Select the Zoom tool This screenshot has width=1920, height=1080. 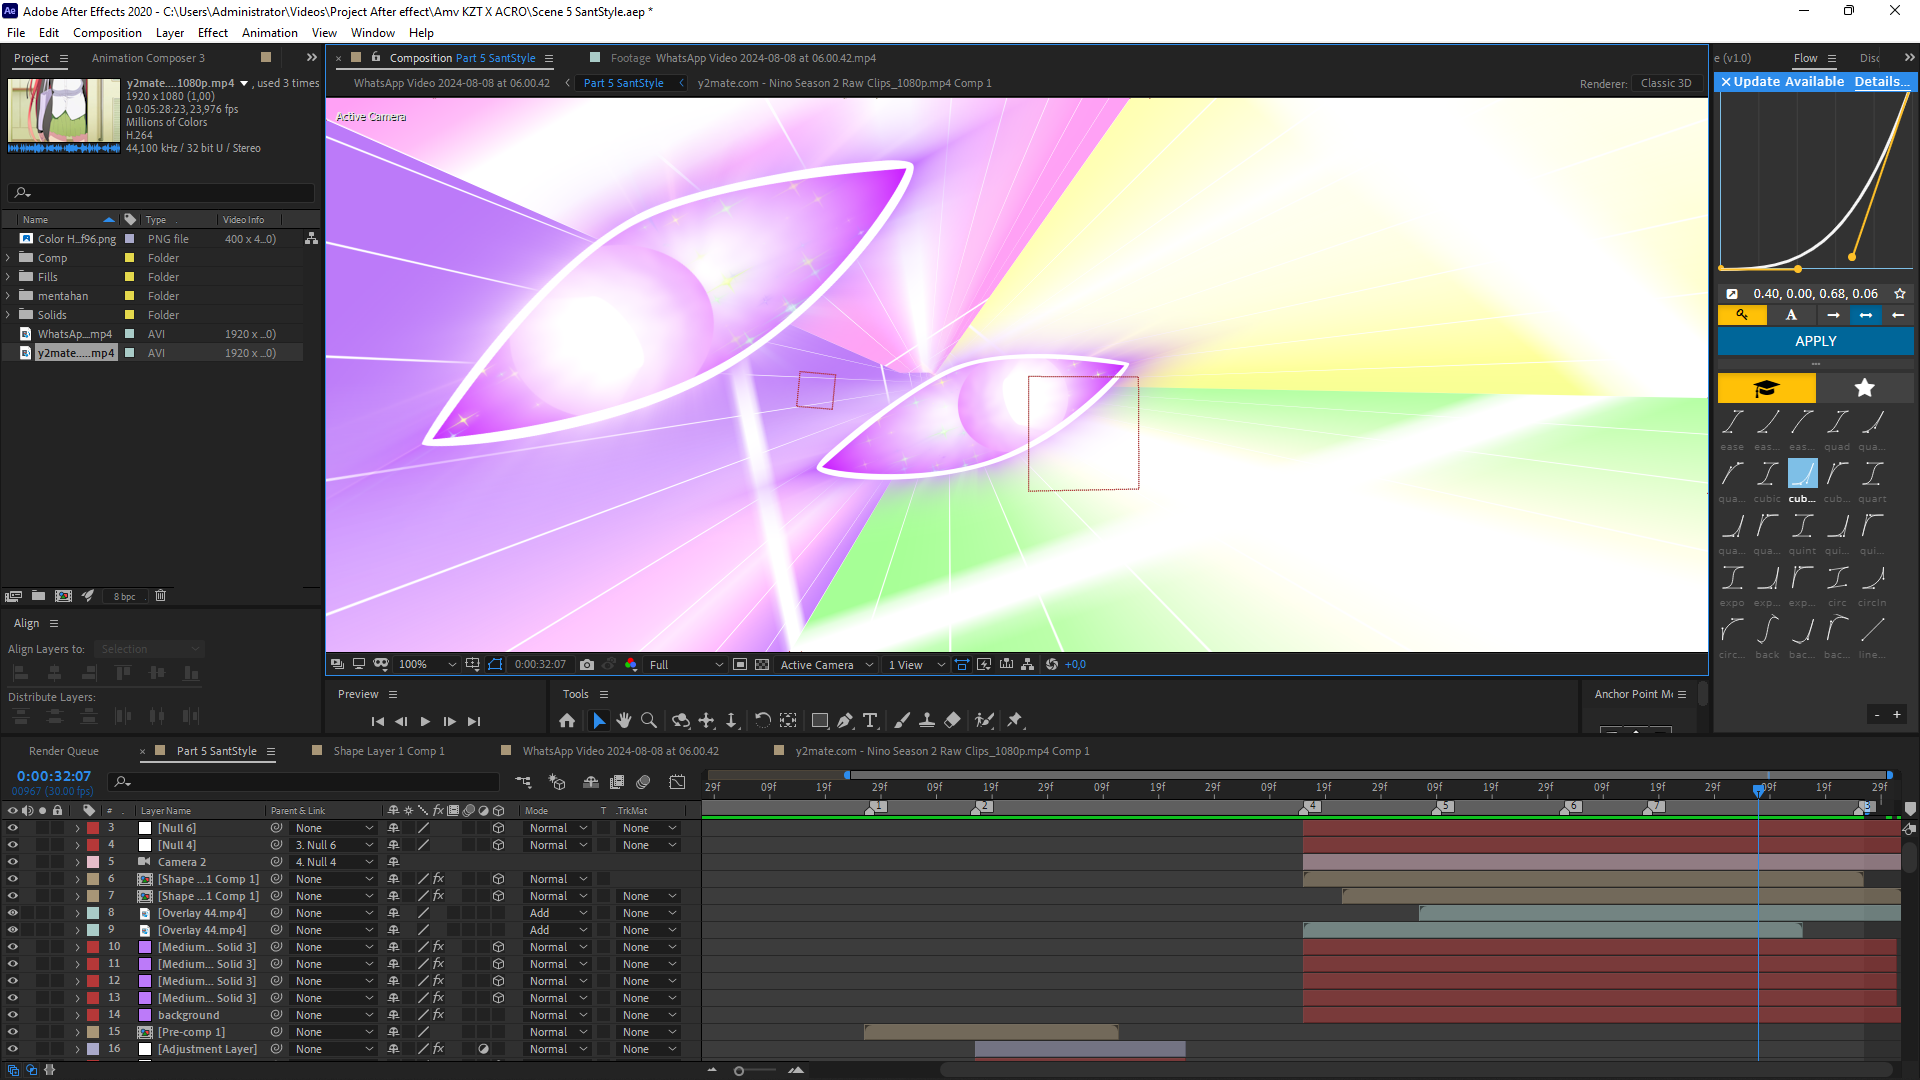pos(649,720)
